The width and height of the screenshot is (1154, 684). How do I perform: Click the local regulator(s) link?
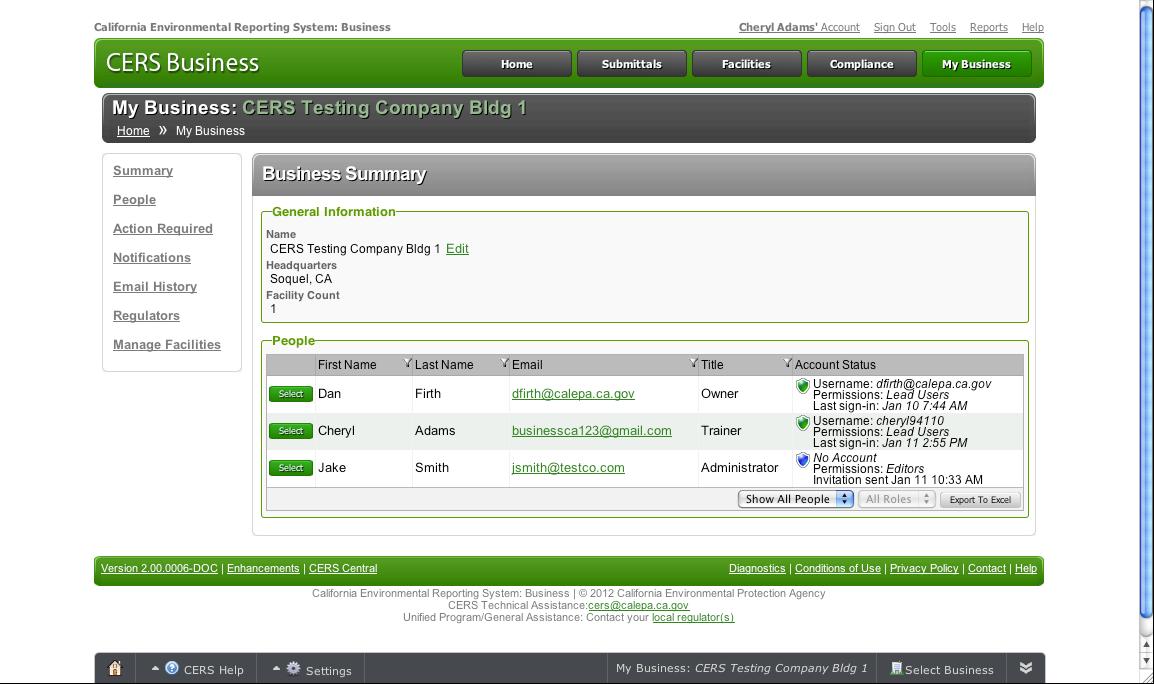click(x=693, y=617)
